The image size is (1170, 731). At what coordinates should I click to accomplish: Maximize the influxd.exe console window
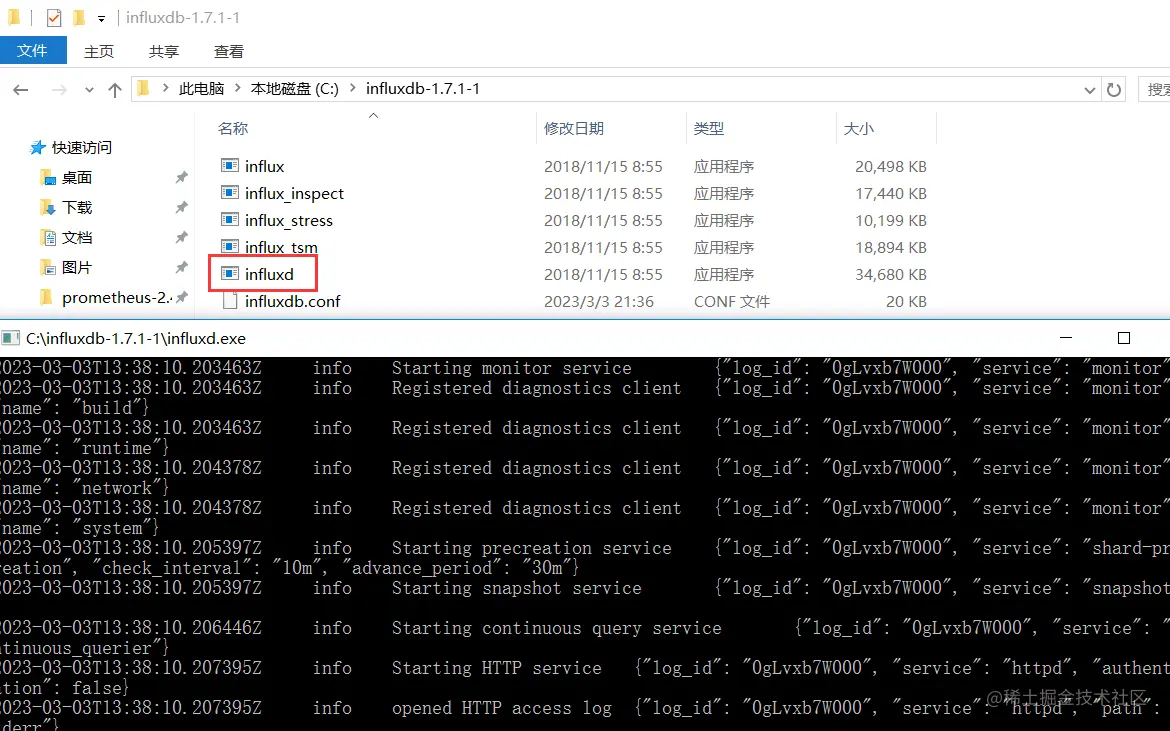[1124, 338]
